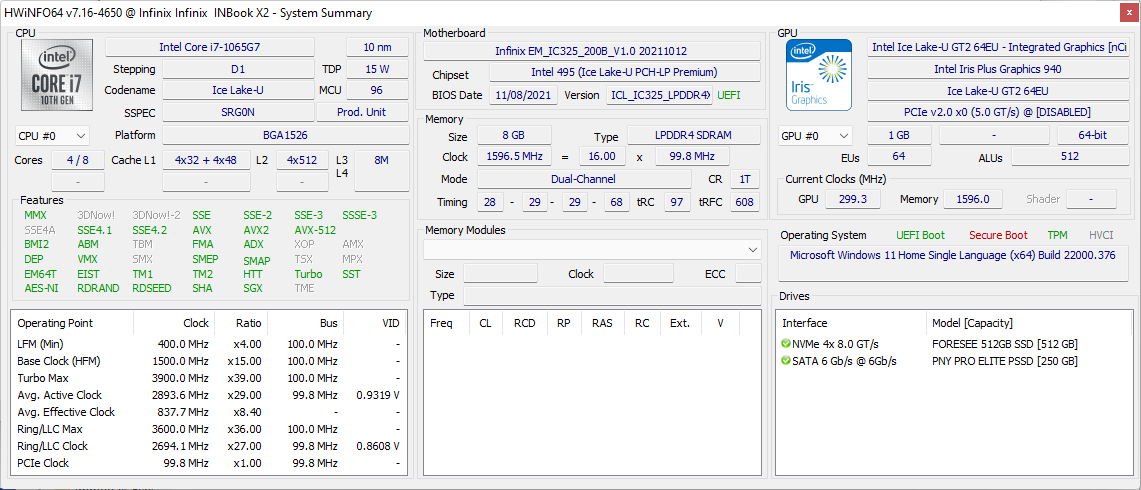
Task: Click the Cores value 4 / 8
Action: tap(78, 160)
